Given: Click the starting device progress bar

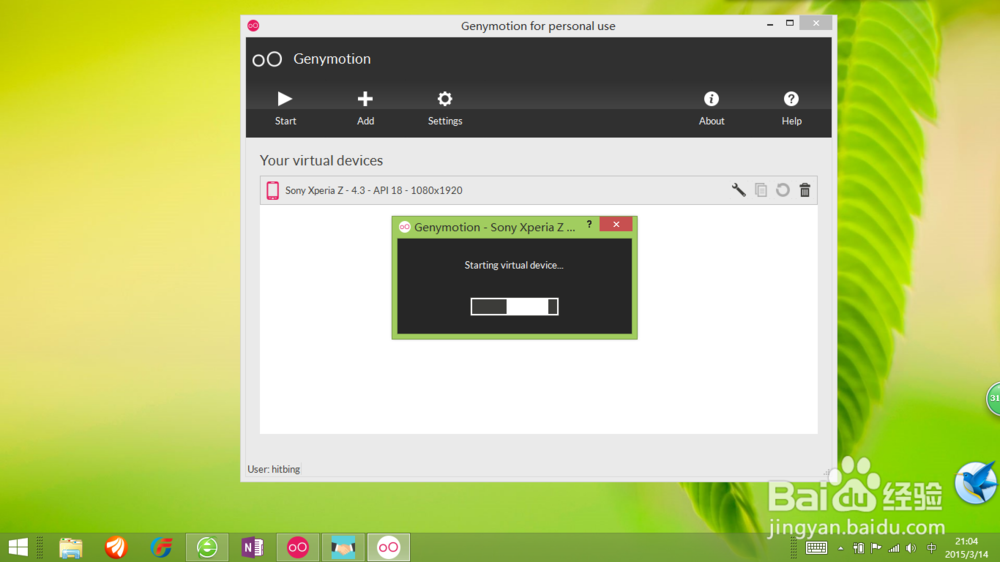Looking at the screenshot, I should coord(515,307).
